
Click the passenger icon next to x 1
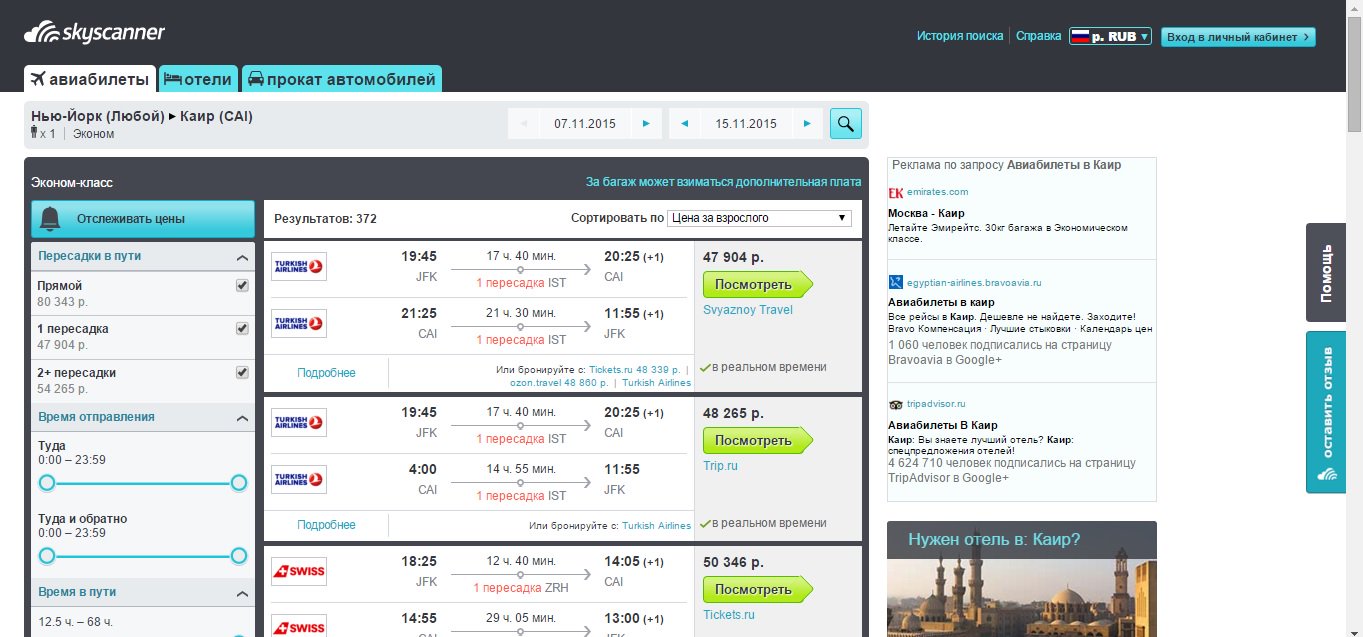tap(35, 133)
